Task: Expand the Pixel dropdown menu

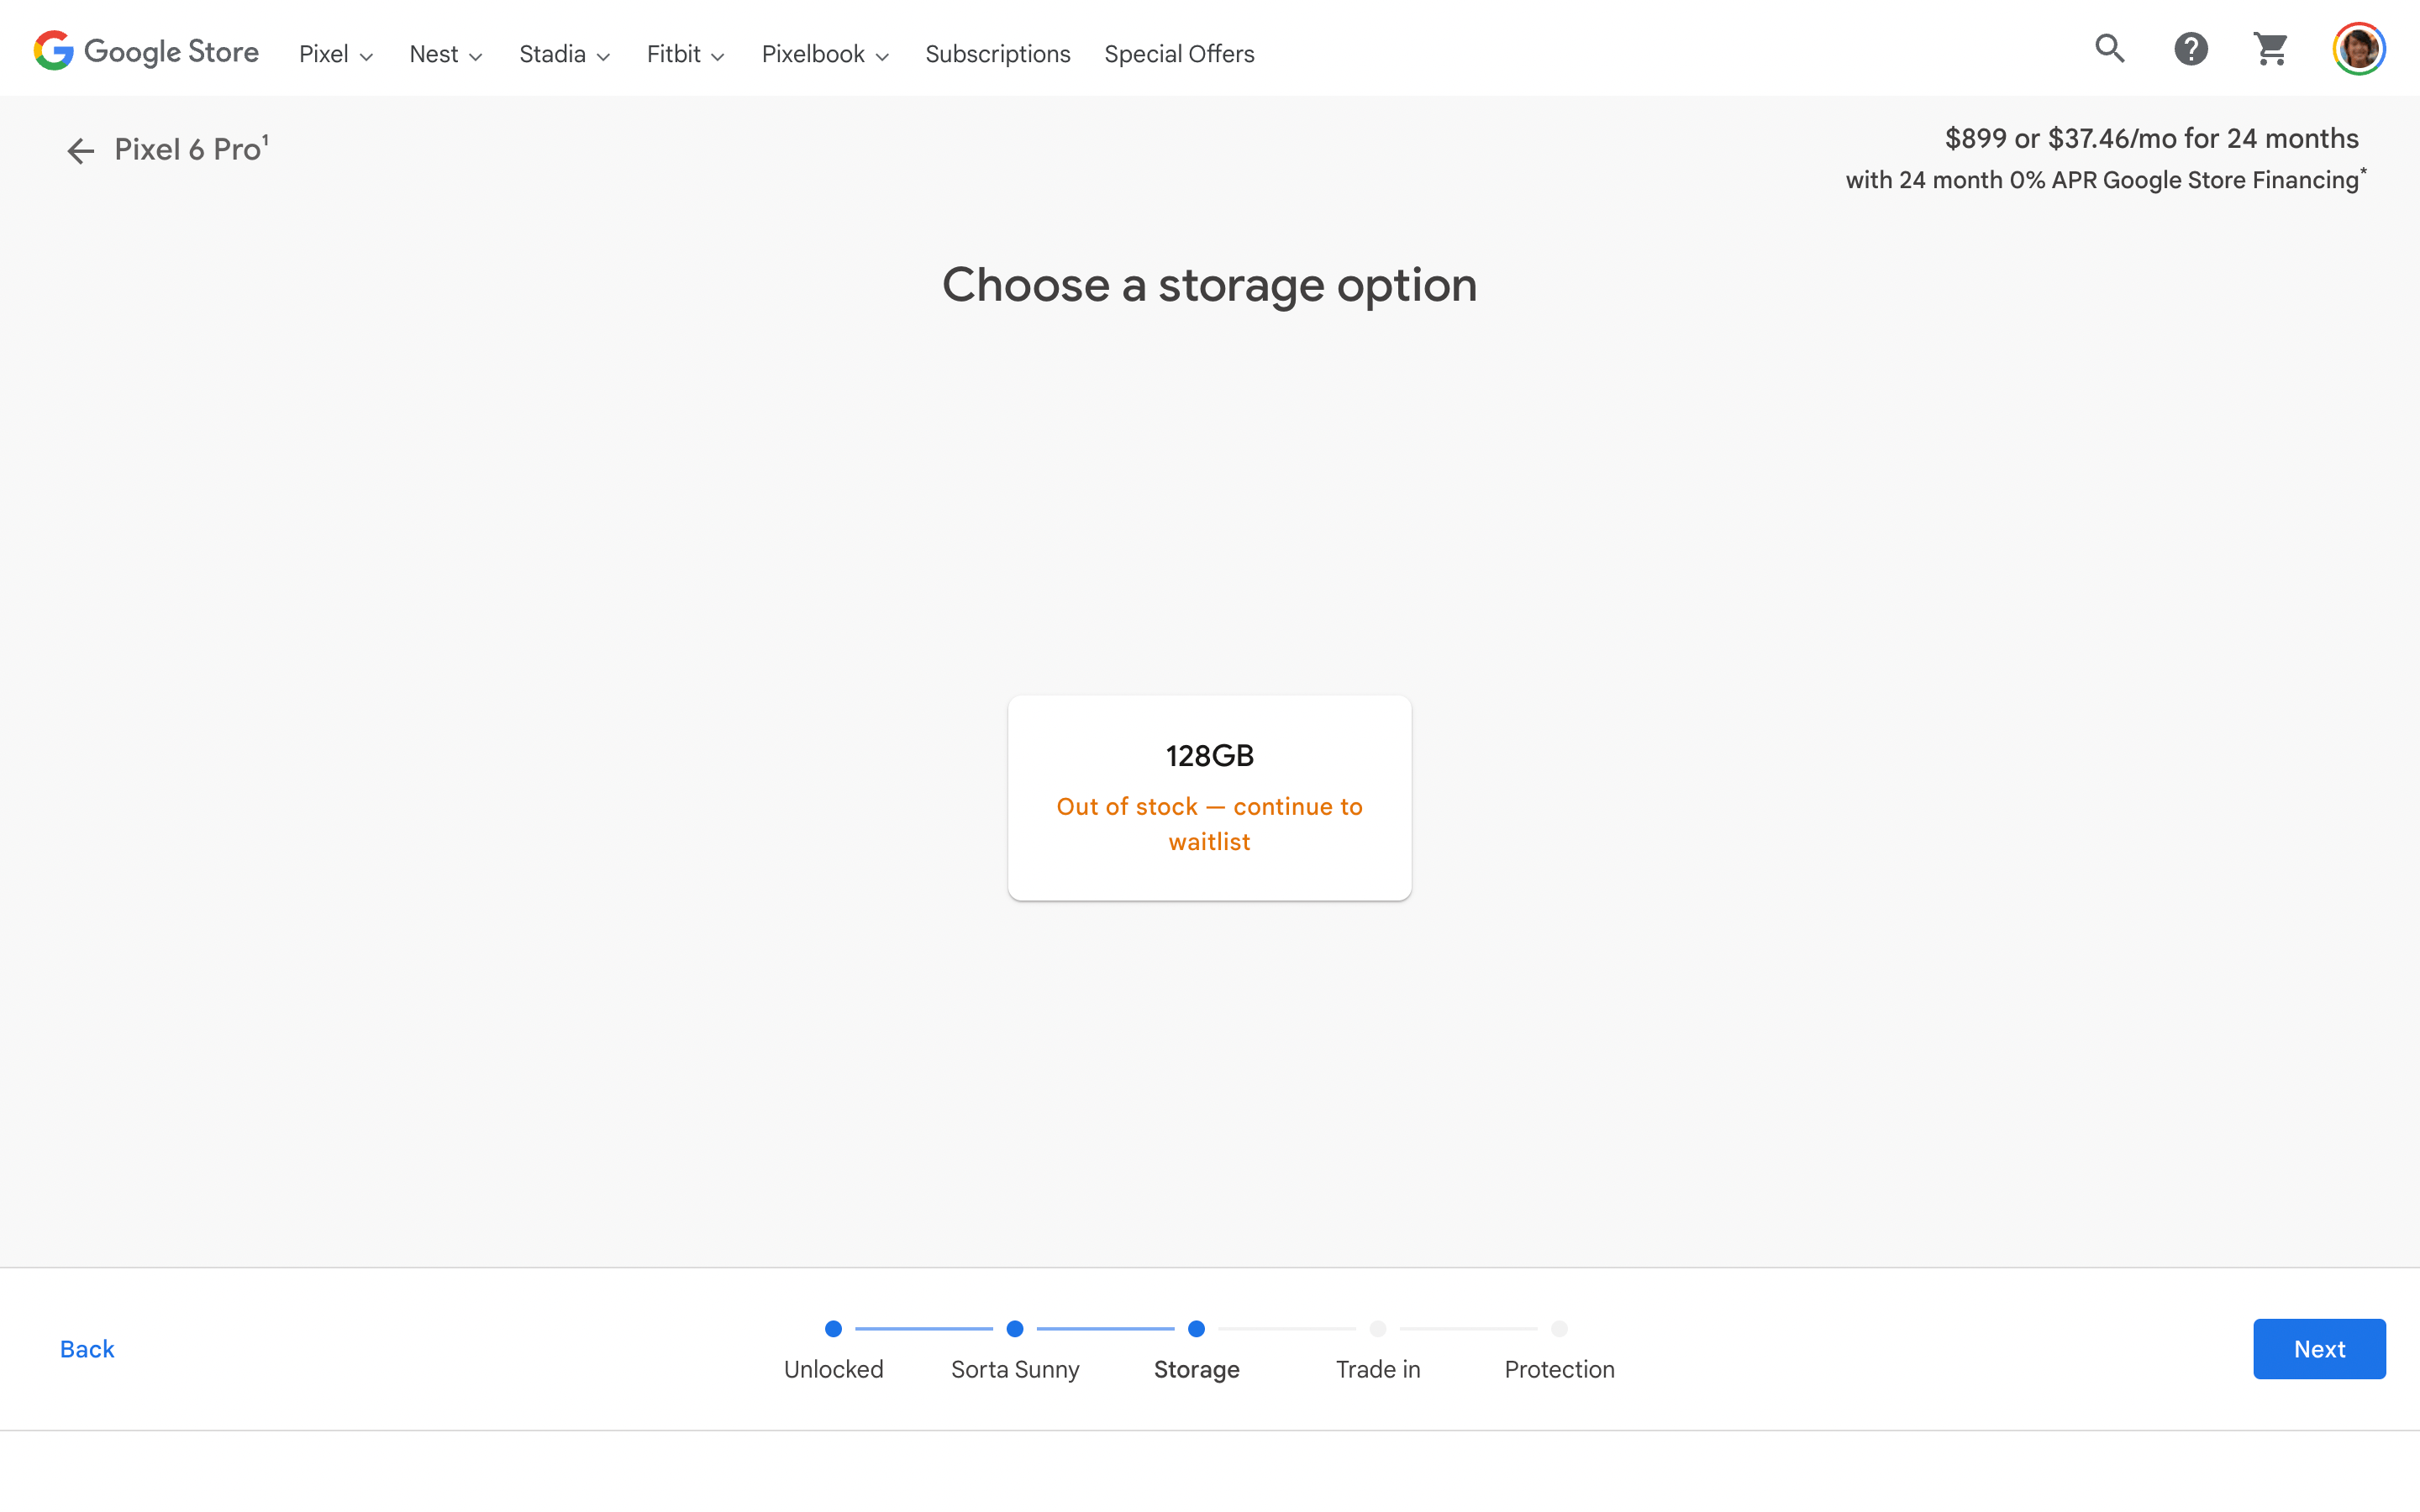Action: (x=335, y=54)
